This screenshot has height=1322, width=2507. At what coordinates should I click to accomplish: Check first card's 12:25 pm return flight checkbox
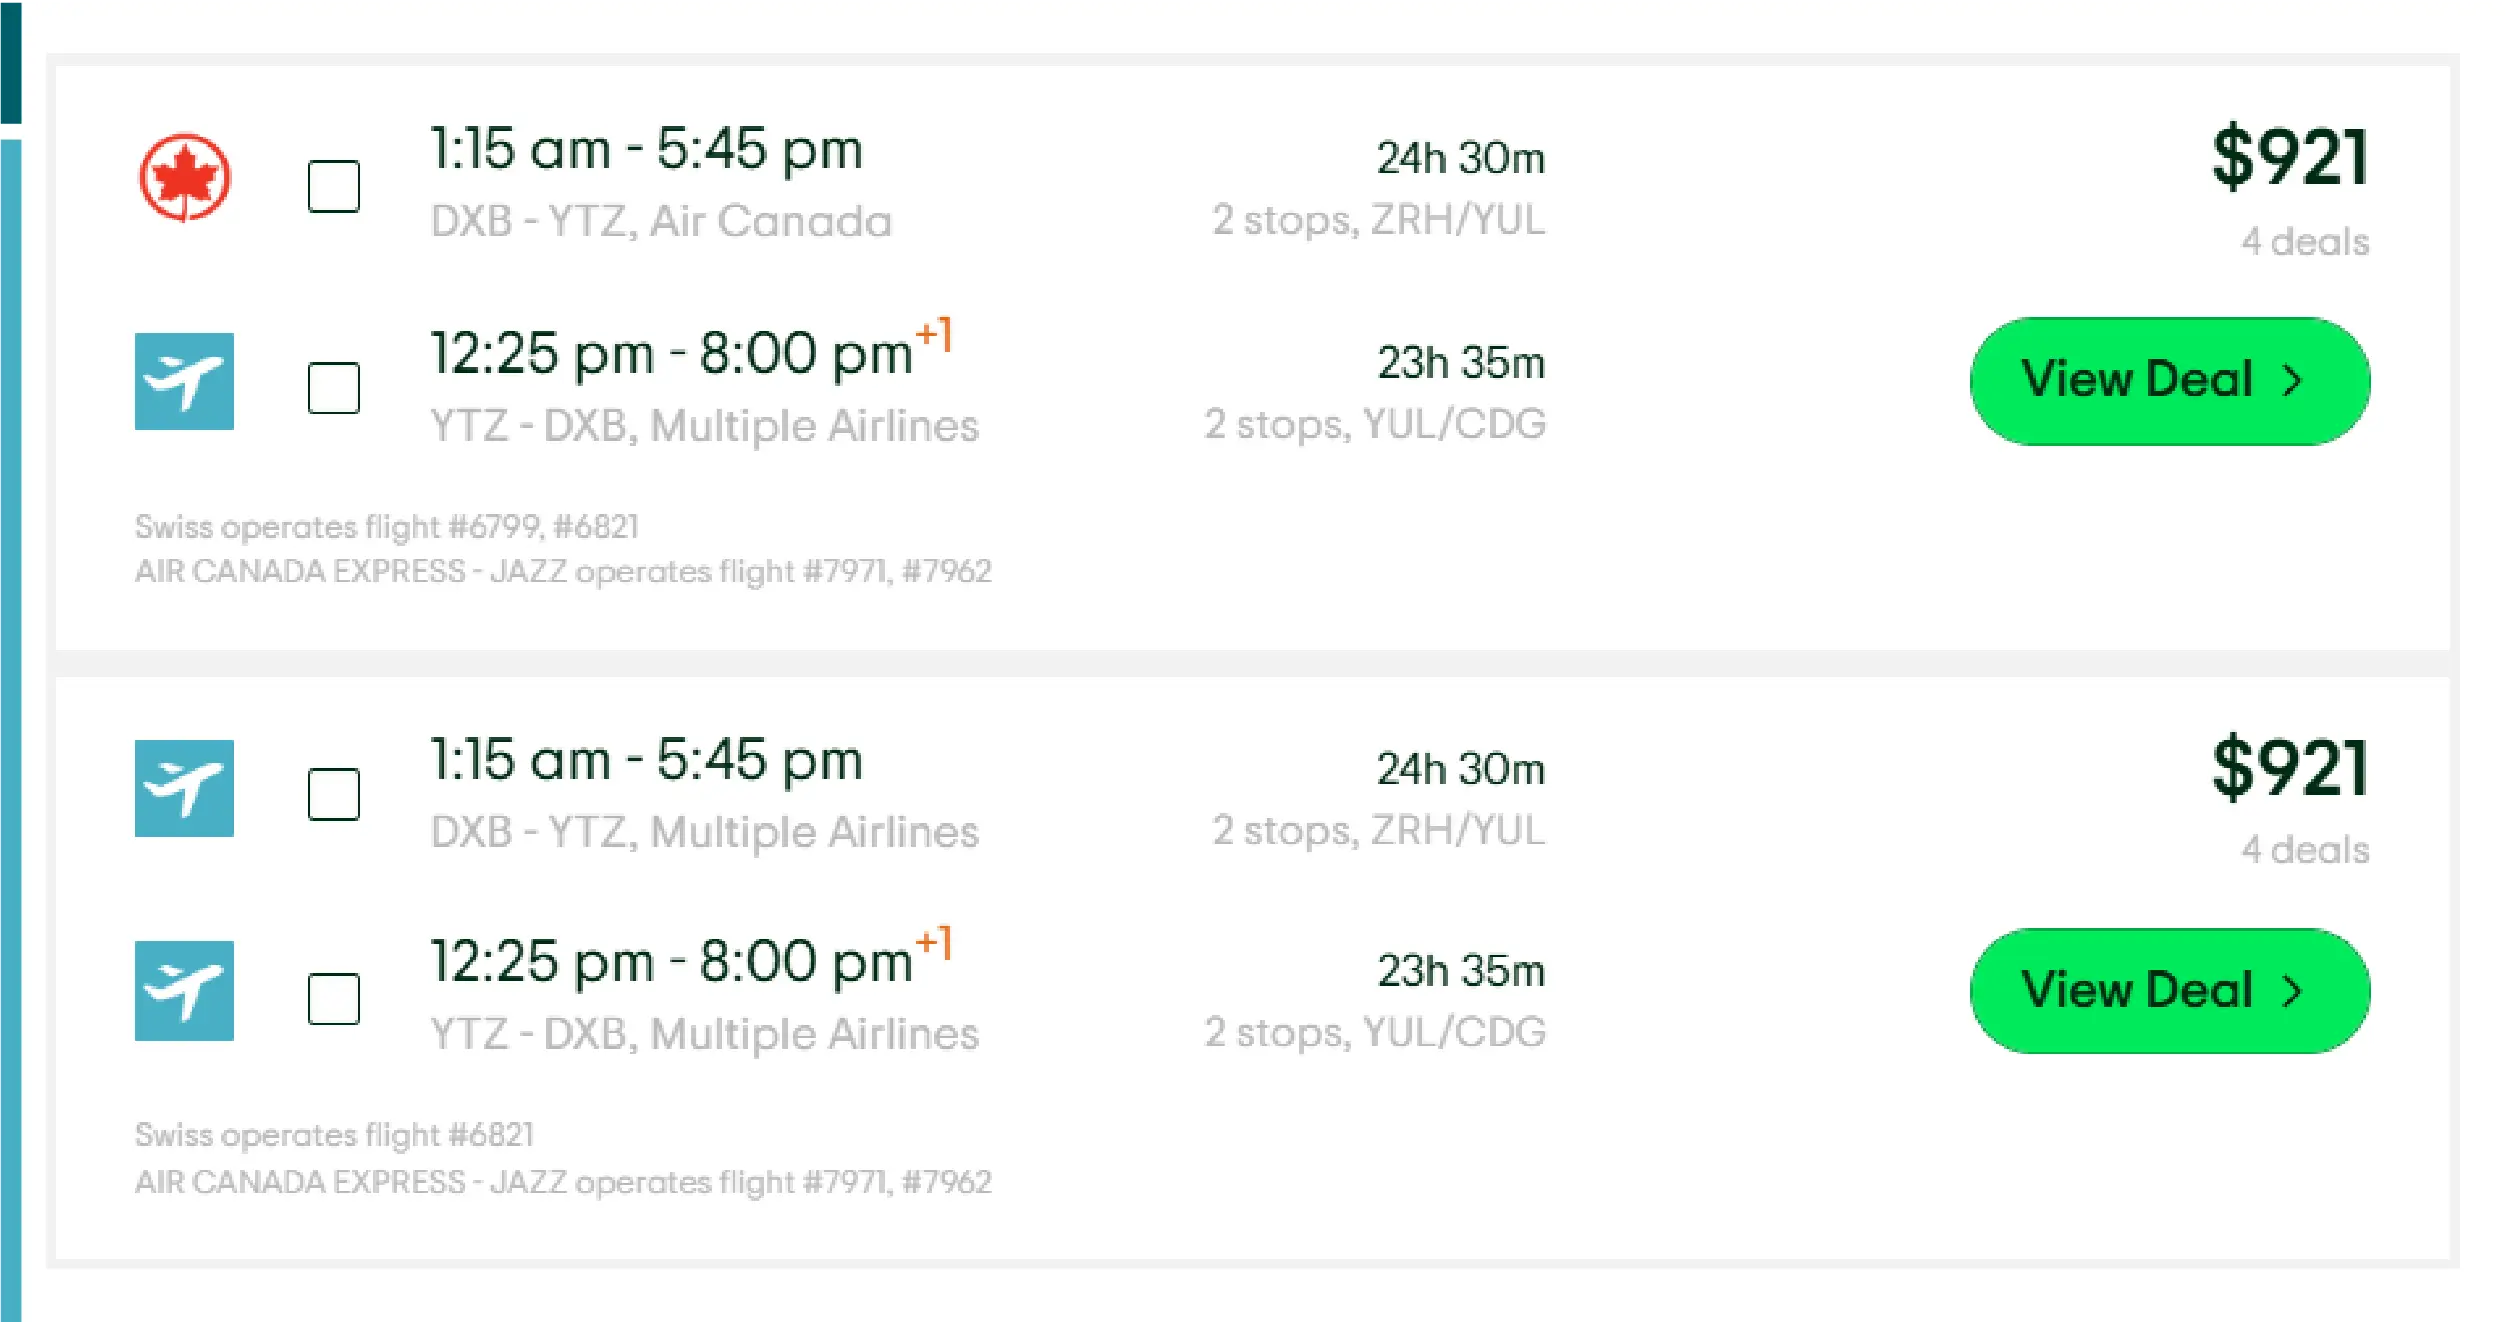(333, 388)
